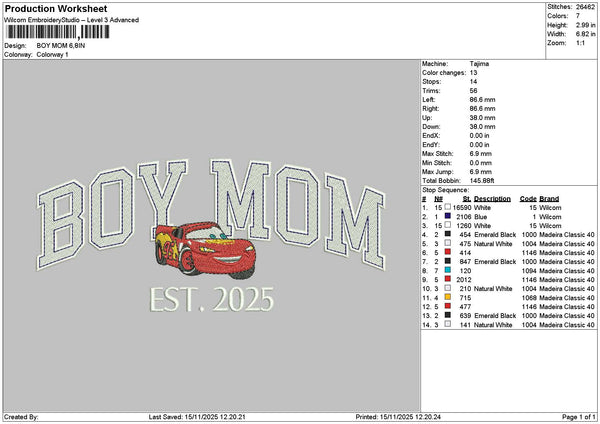Click the yellow-orange swatch in stop row 11
600x424 pixels.
click(448, 297)
